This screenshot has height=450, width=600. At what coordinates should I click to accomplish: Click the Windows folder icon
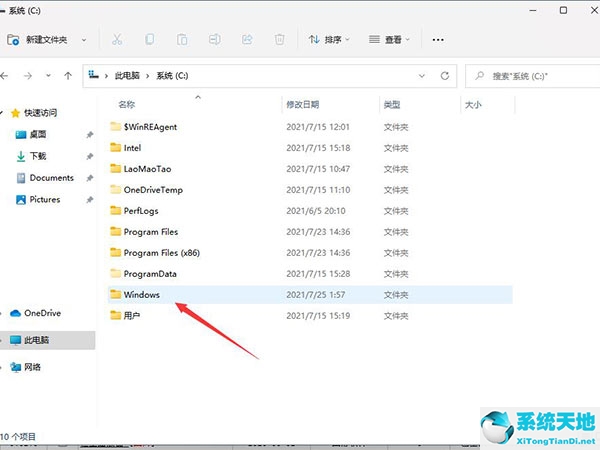[x=116, y=294]
